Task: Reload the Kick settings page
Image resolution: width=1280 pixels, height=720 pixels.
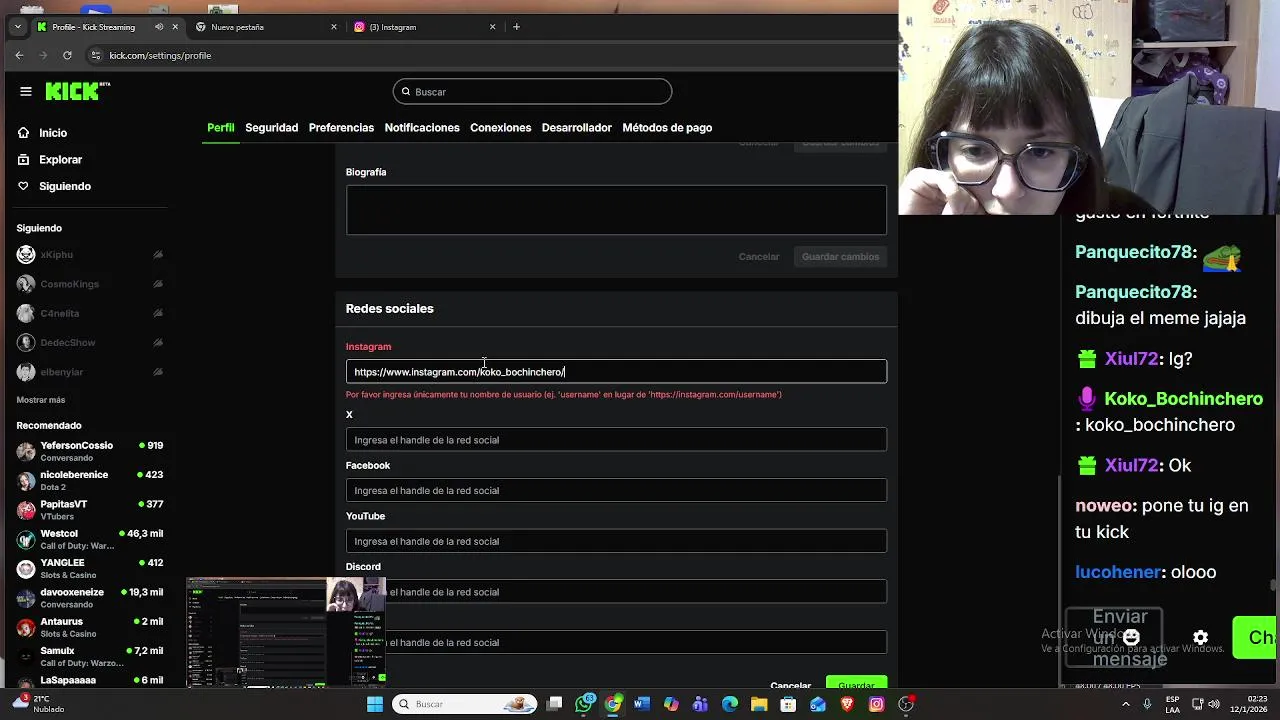Action: [67, 55]
